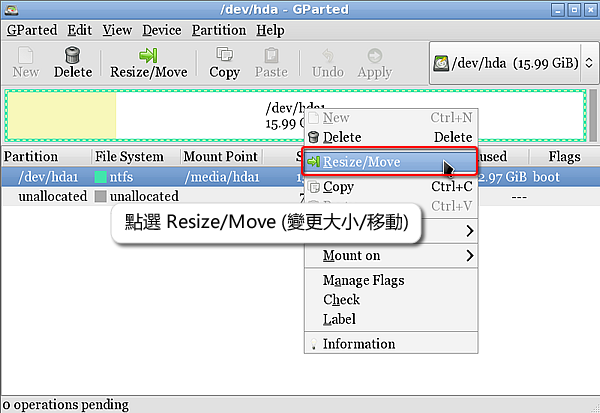Viewport: 600px width, 413px height.
Task: Expand the Mount on submenu arrow
Action: (470, 255)
